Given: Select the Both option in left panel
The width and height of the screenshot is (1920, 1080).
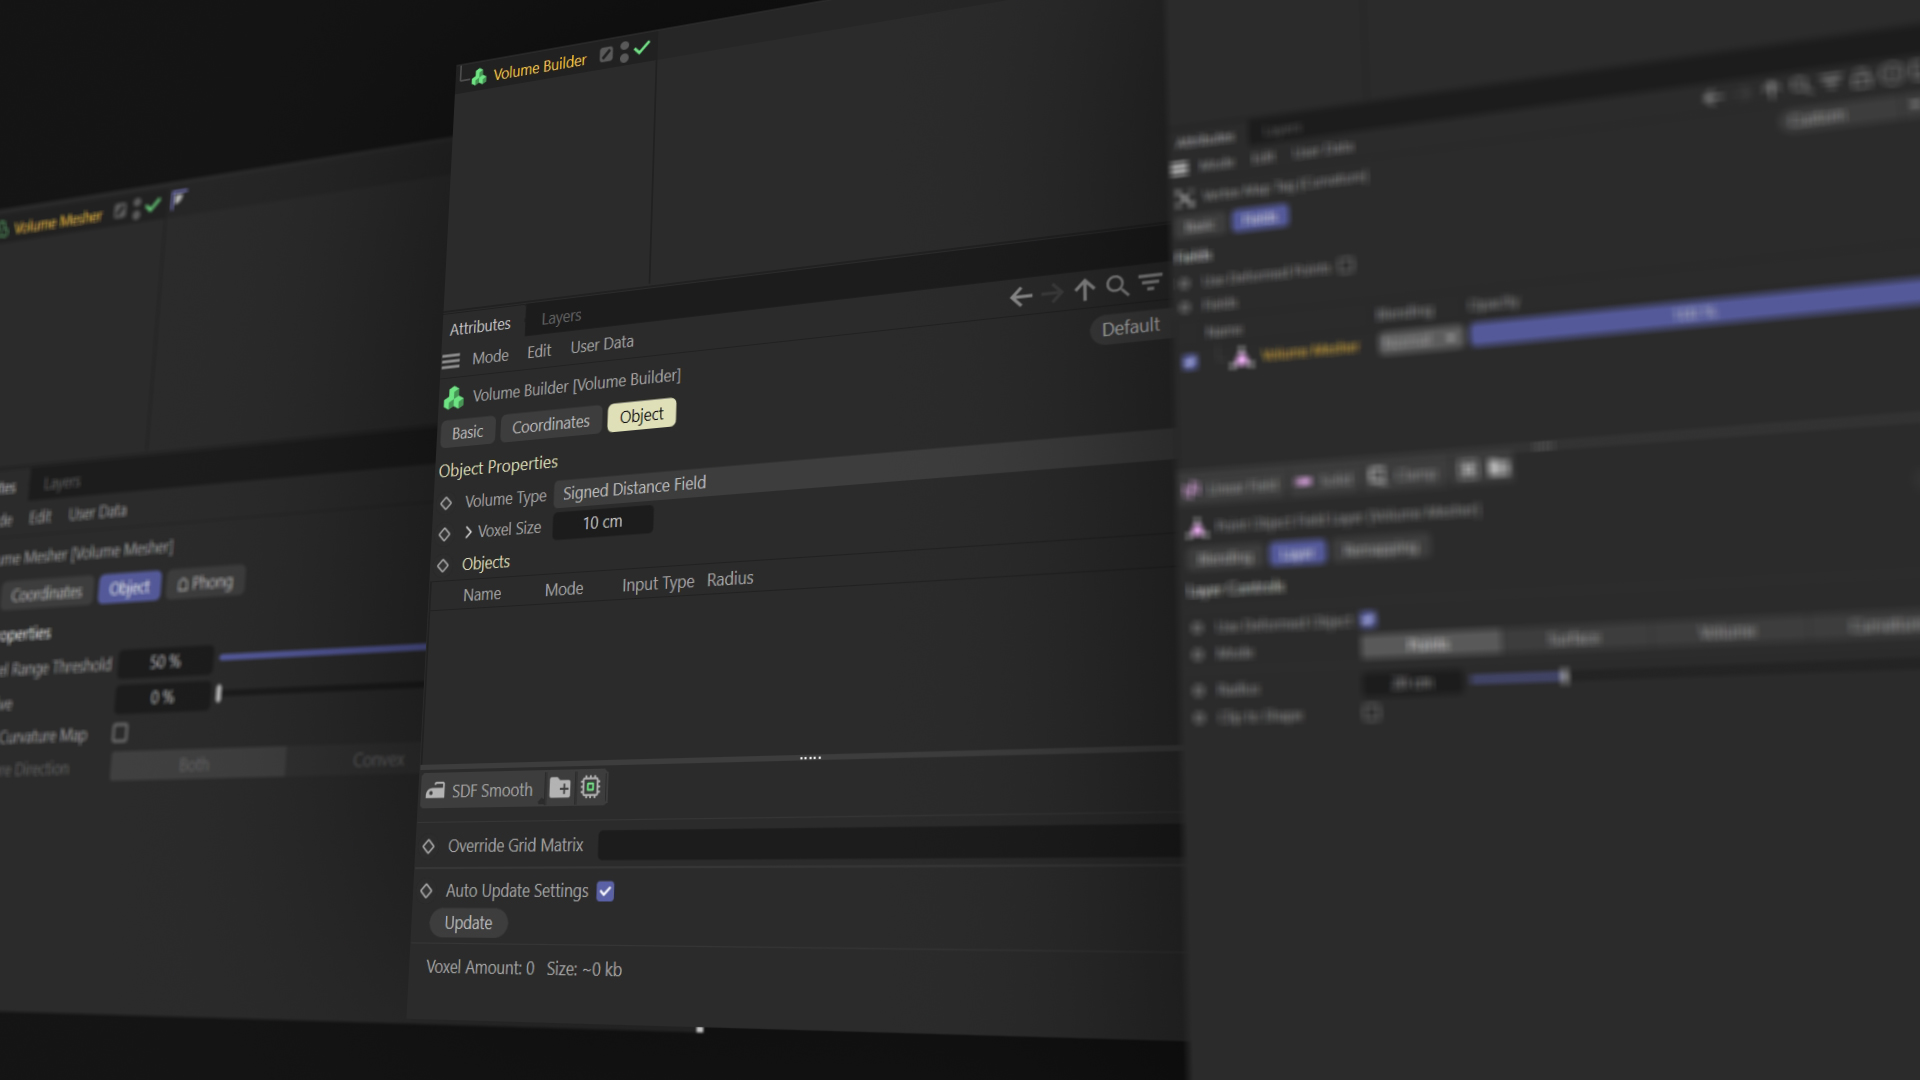Looking at the screenshot, I should [196, 765].
